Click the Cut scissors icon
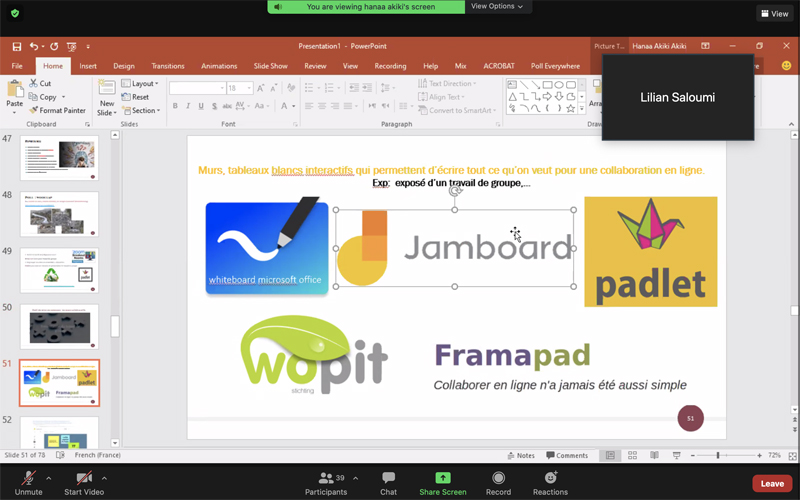 (x=34, y=83)
